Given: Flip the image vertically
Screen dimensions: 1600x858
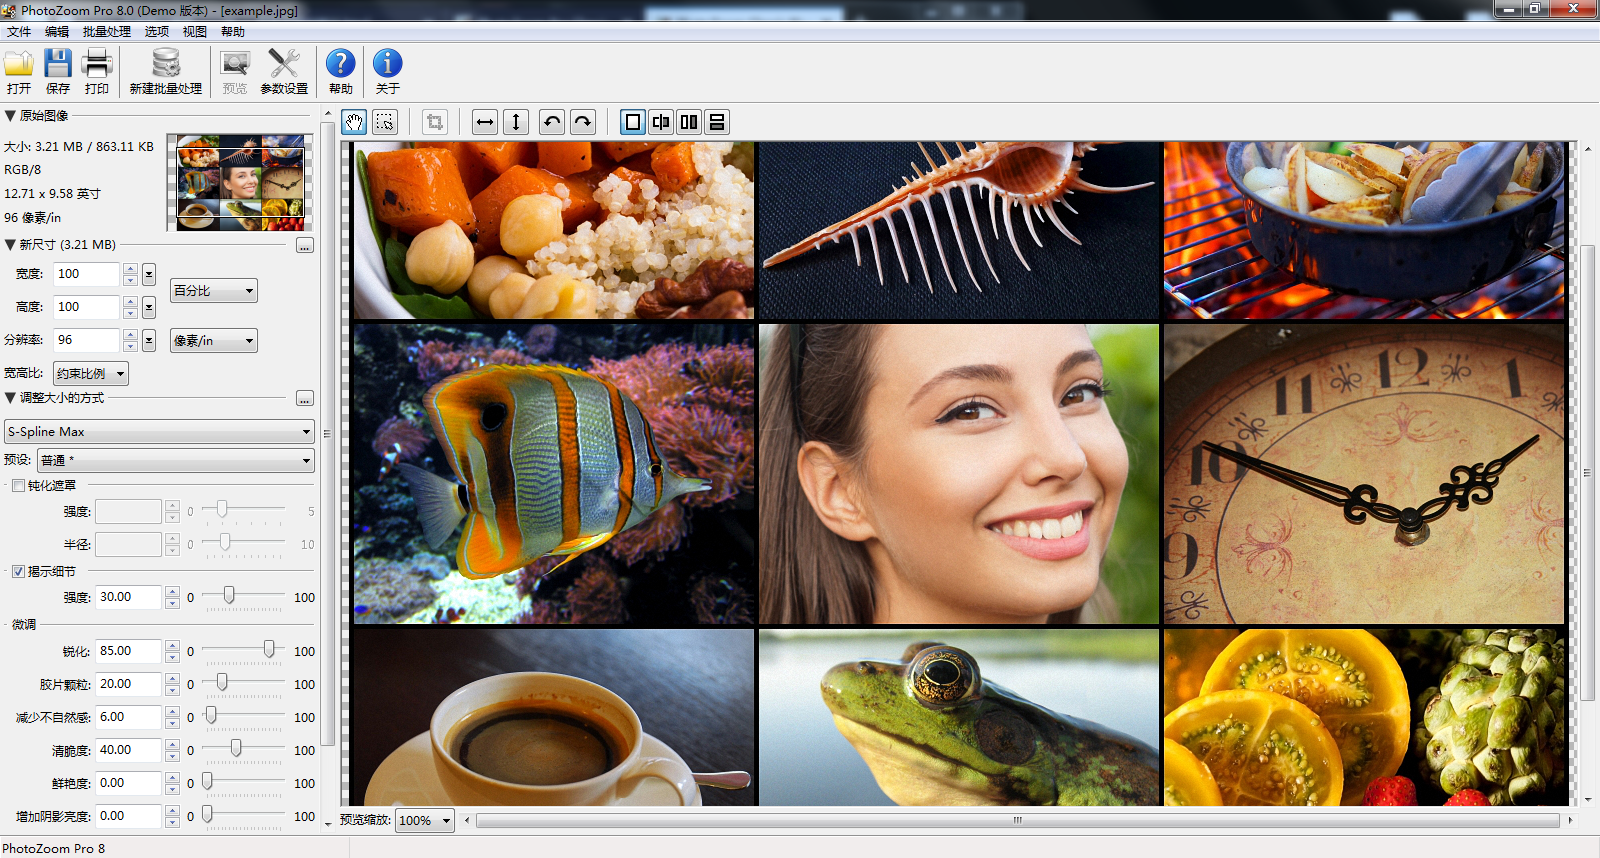Looking at the screenshot, I should pyautogui.click(x=516, y=122).
